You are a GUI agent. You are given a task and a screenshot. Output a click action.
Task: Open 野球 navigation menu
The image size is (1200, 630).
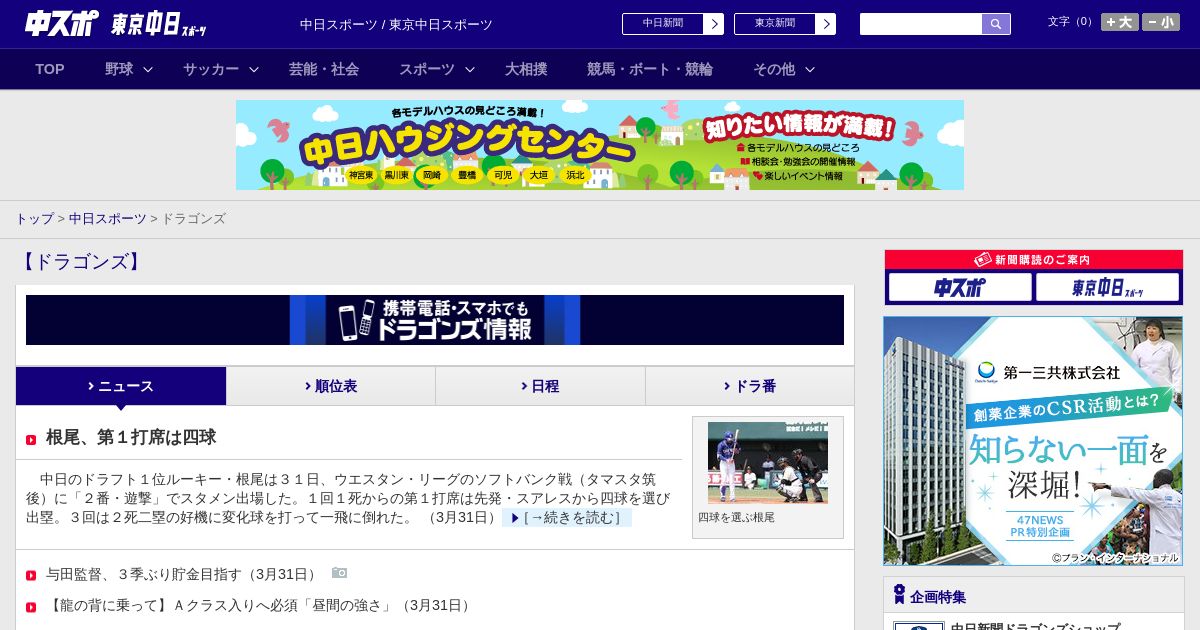[119, 69]
